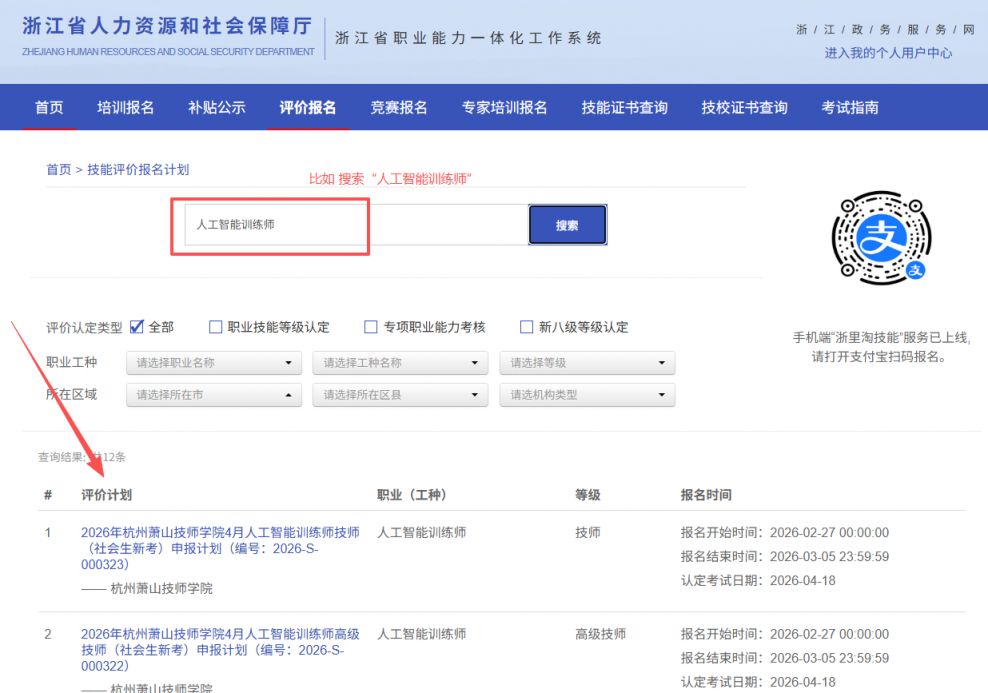Select the 评价报名 navigation tab
Screen dimensions: 988x693
point(307,108)
